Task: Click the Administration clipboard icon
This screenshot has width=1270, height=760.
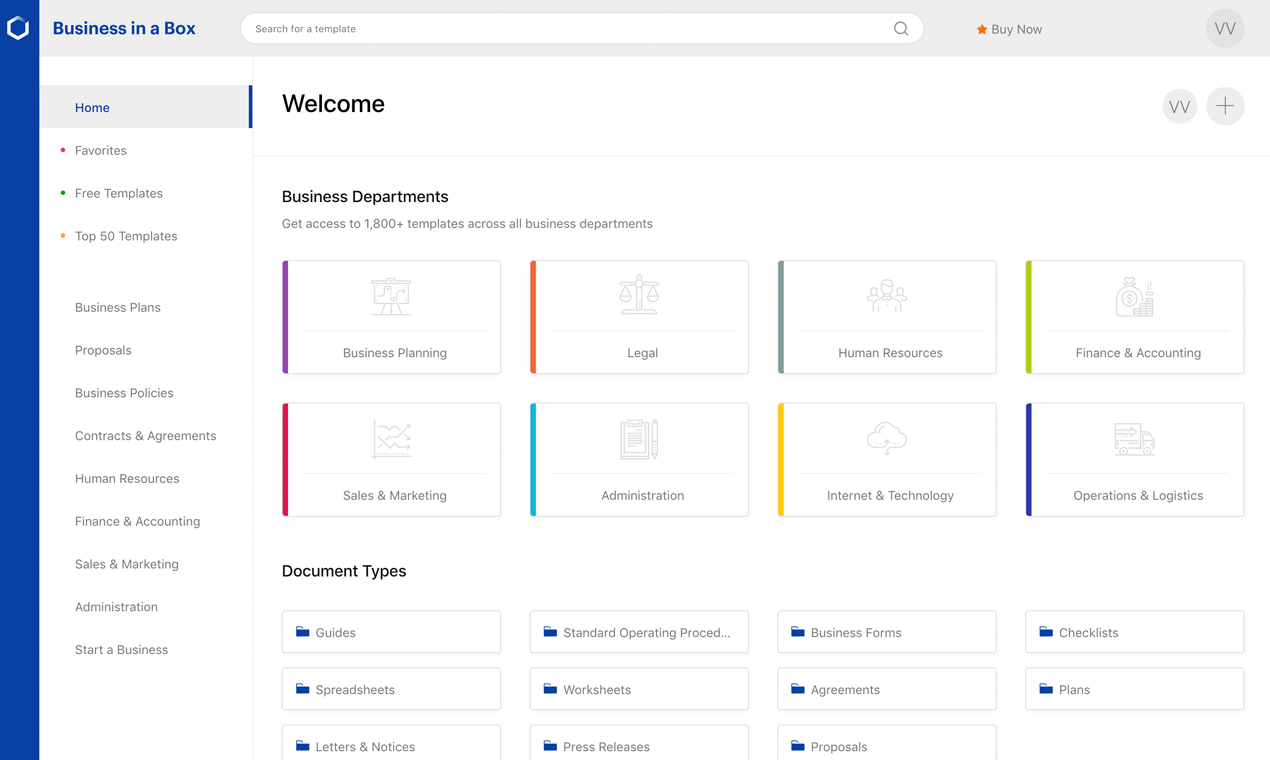Action: coord(639,439)
